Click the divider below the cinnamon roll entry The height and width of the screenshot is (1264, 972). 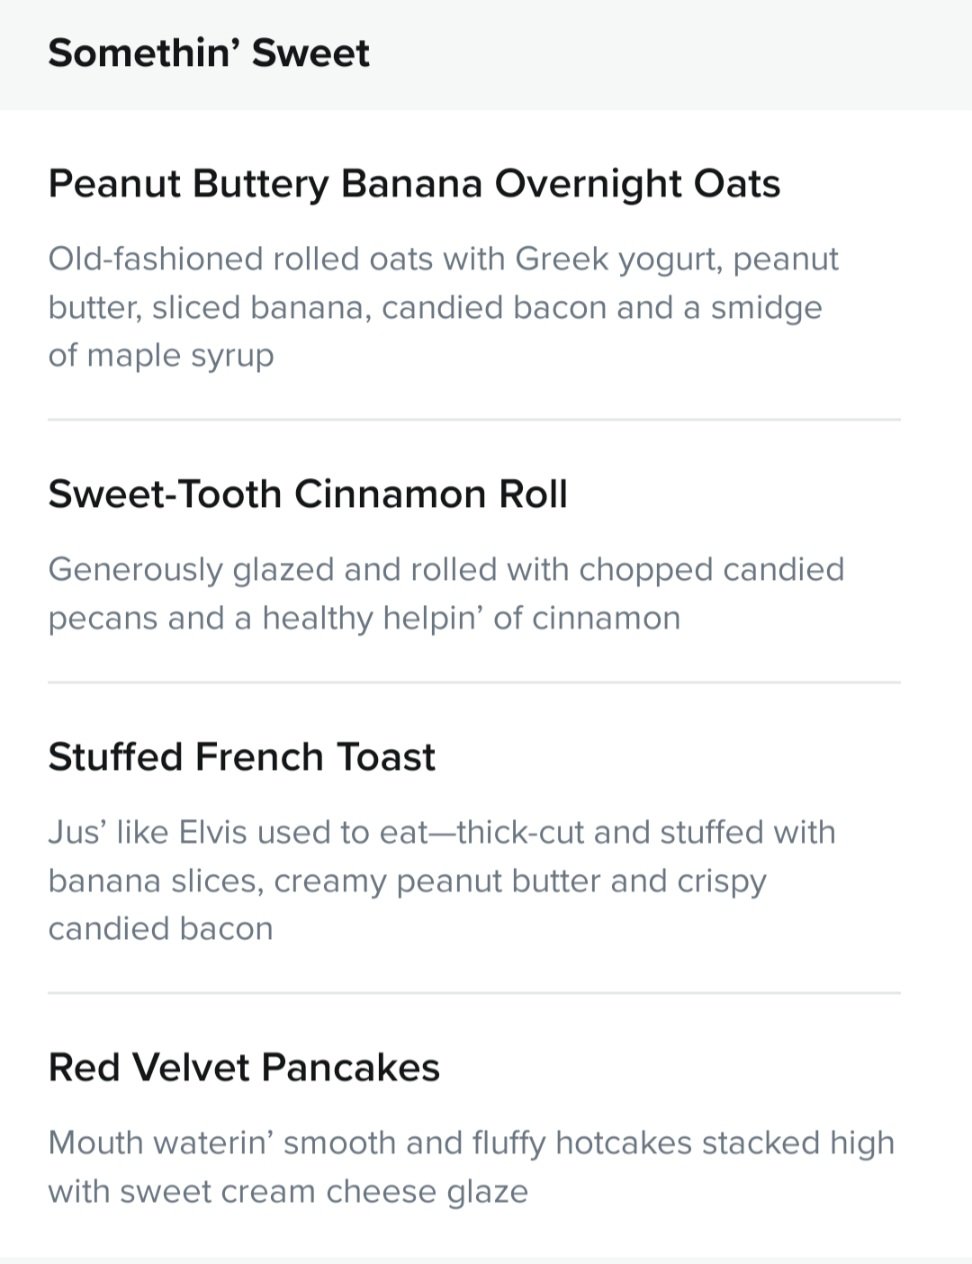point(474,683)
